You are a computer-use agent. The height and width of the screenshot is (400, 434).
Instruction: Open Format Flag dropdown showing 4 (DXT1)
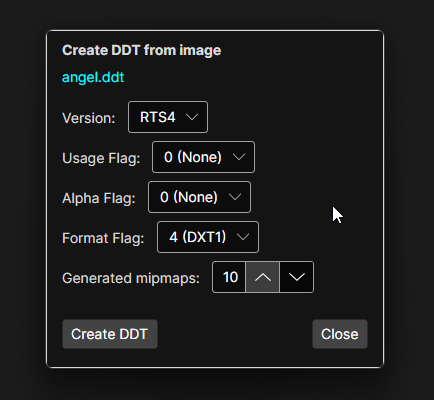tap(208, 237)
